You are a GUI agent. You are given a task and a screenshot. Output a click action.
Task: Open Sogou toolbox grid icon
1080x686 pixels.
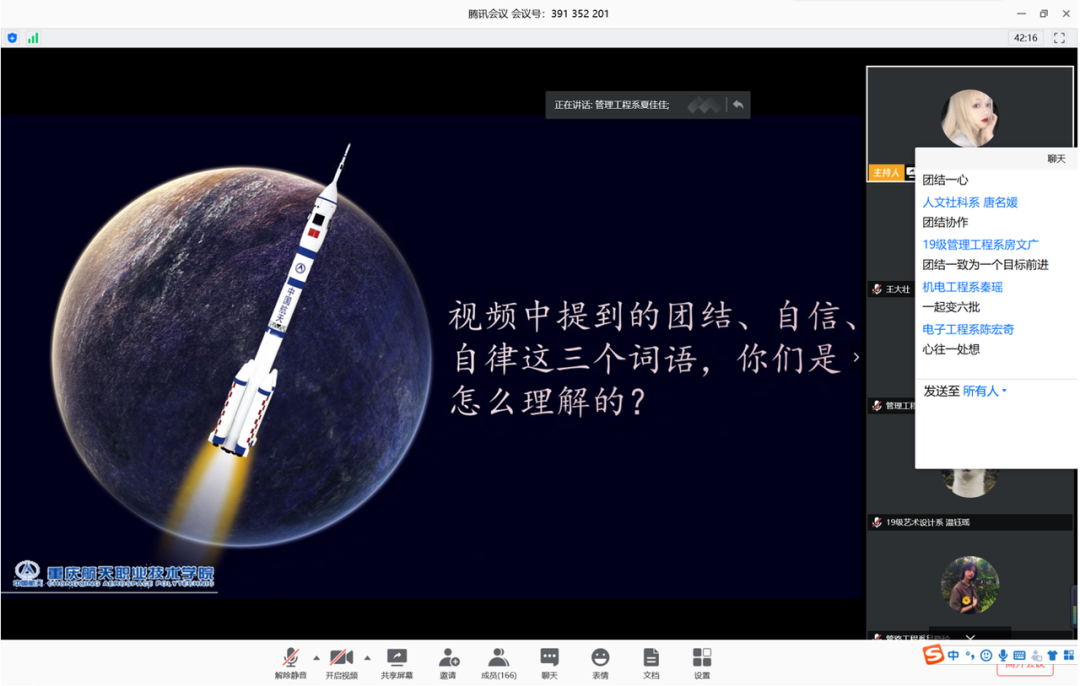(x=1068, y=655)
